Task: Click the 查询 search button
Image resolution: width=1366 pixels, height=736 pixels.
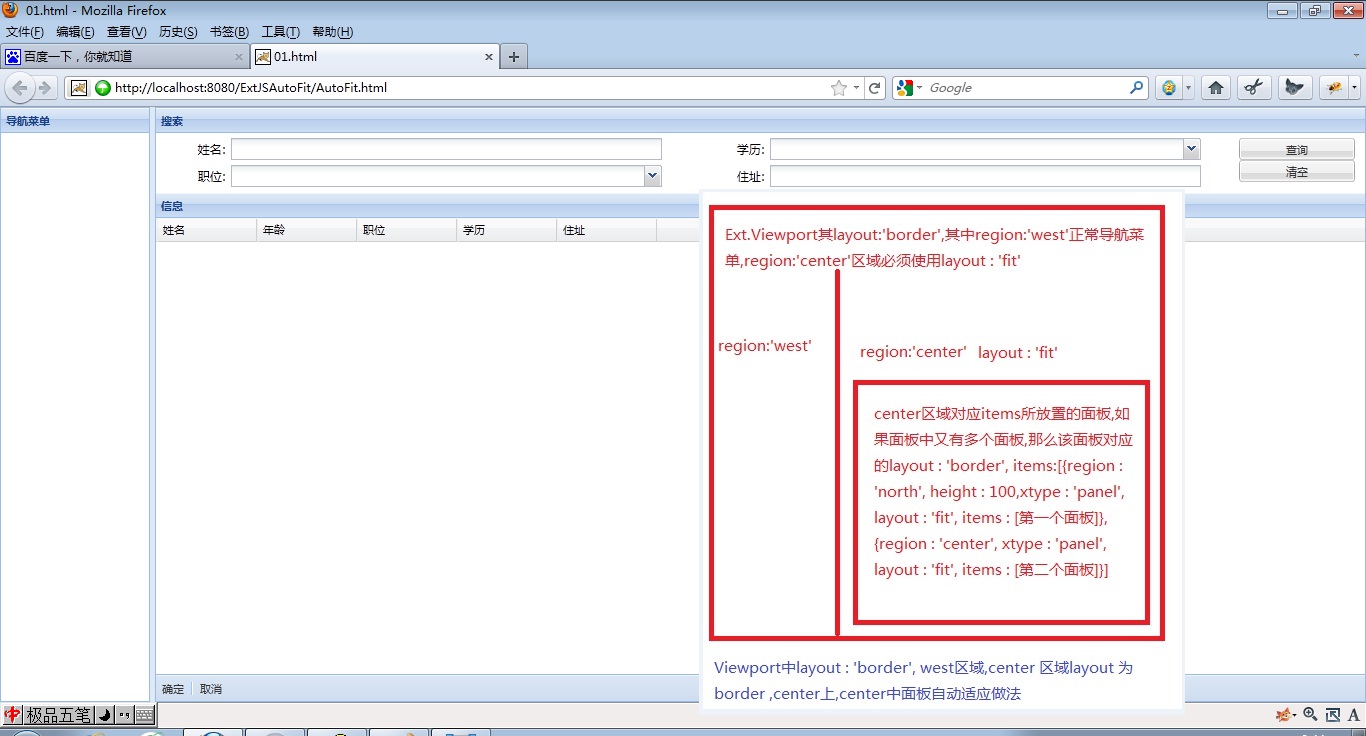Action: coord(1297,149)
